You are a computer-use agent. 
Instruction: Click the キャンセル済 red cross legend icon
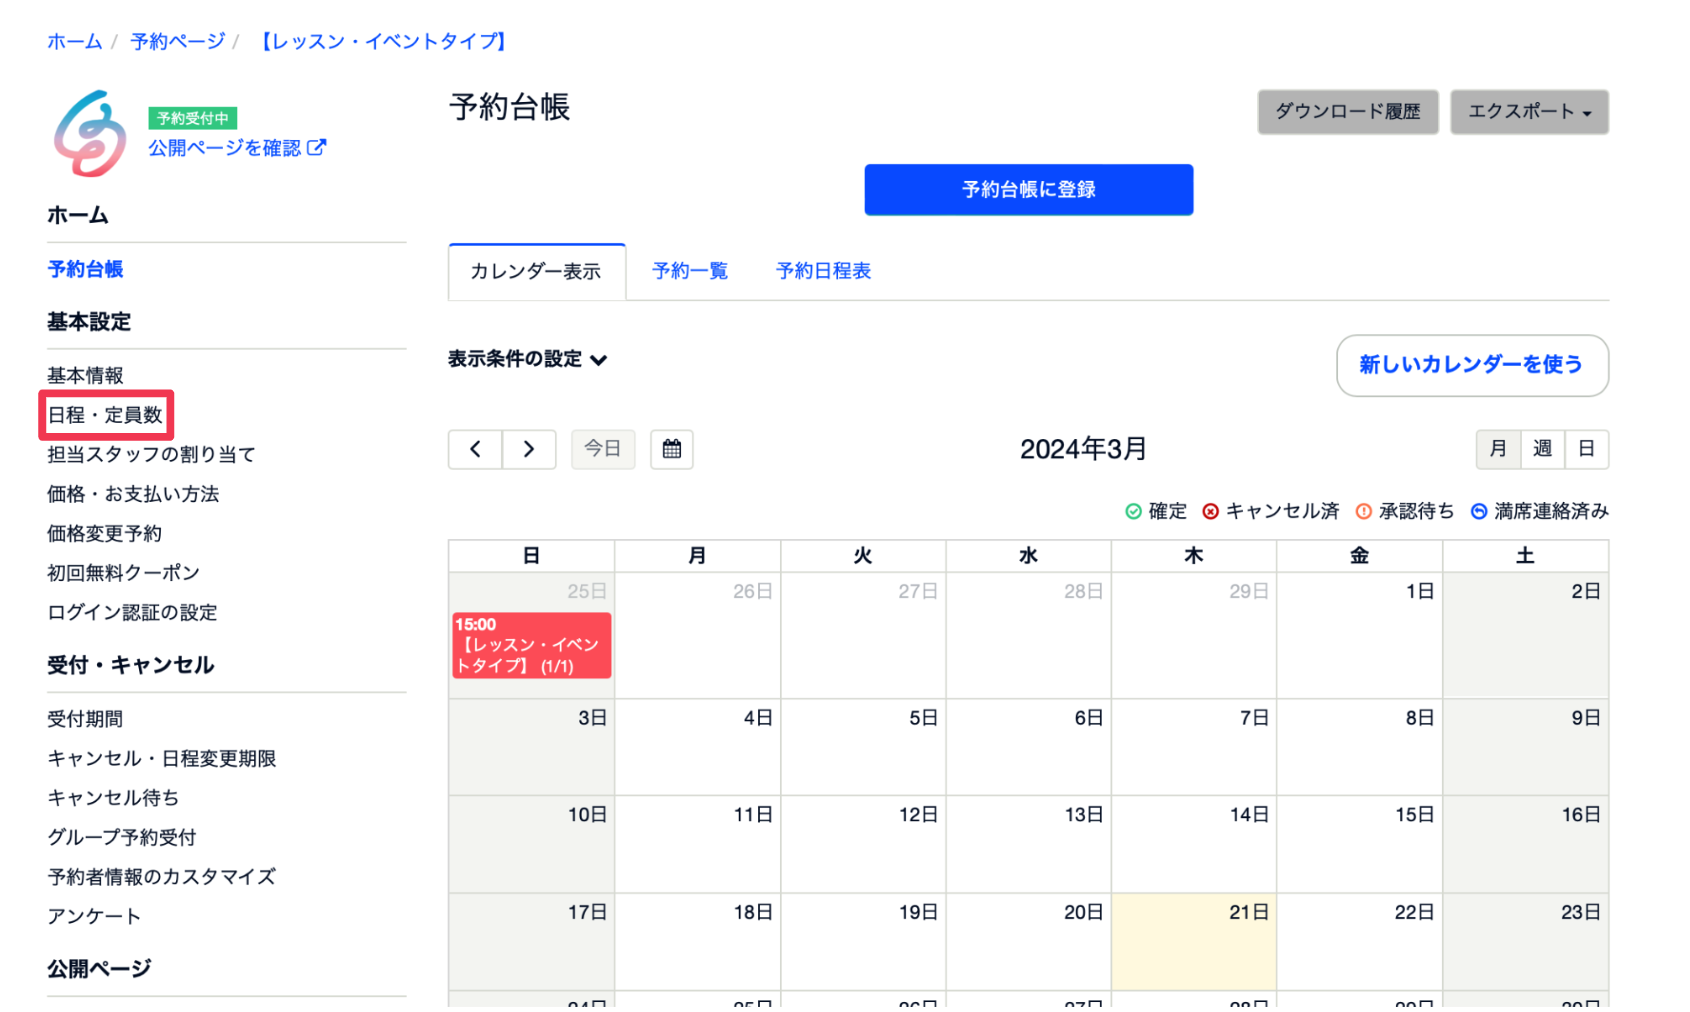click(x=1210, y=511)
